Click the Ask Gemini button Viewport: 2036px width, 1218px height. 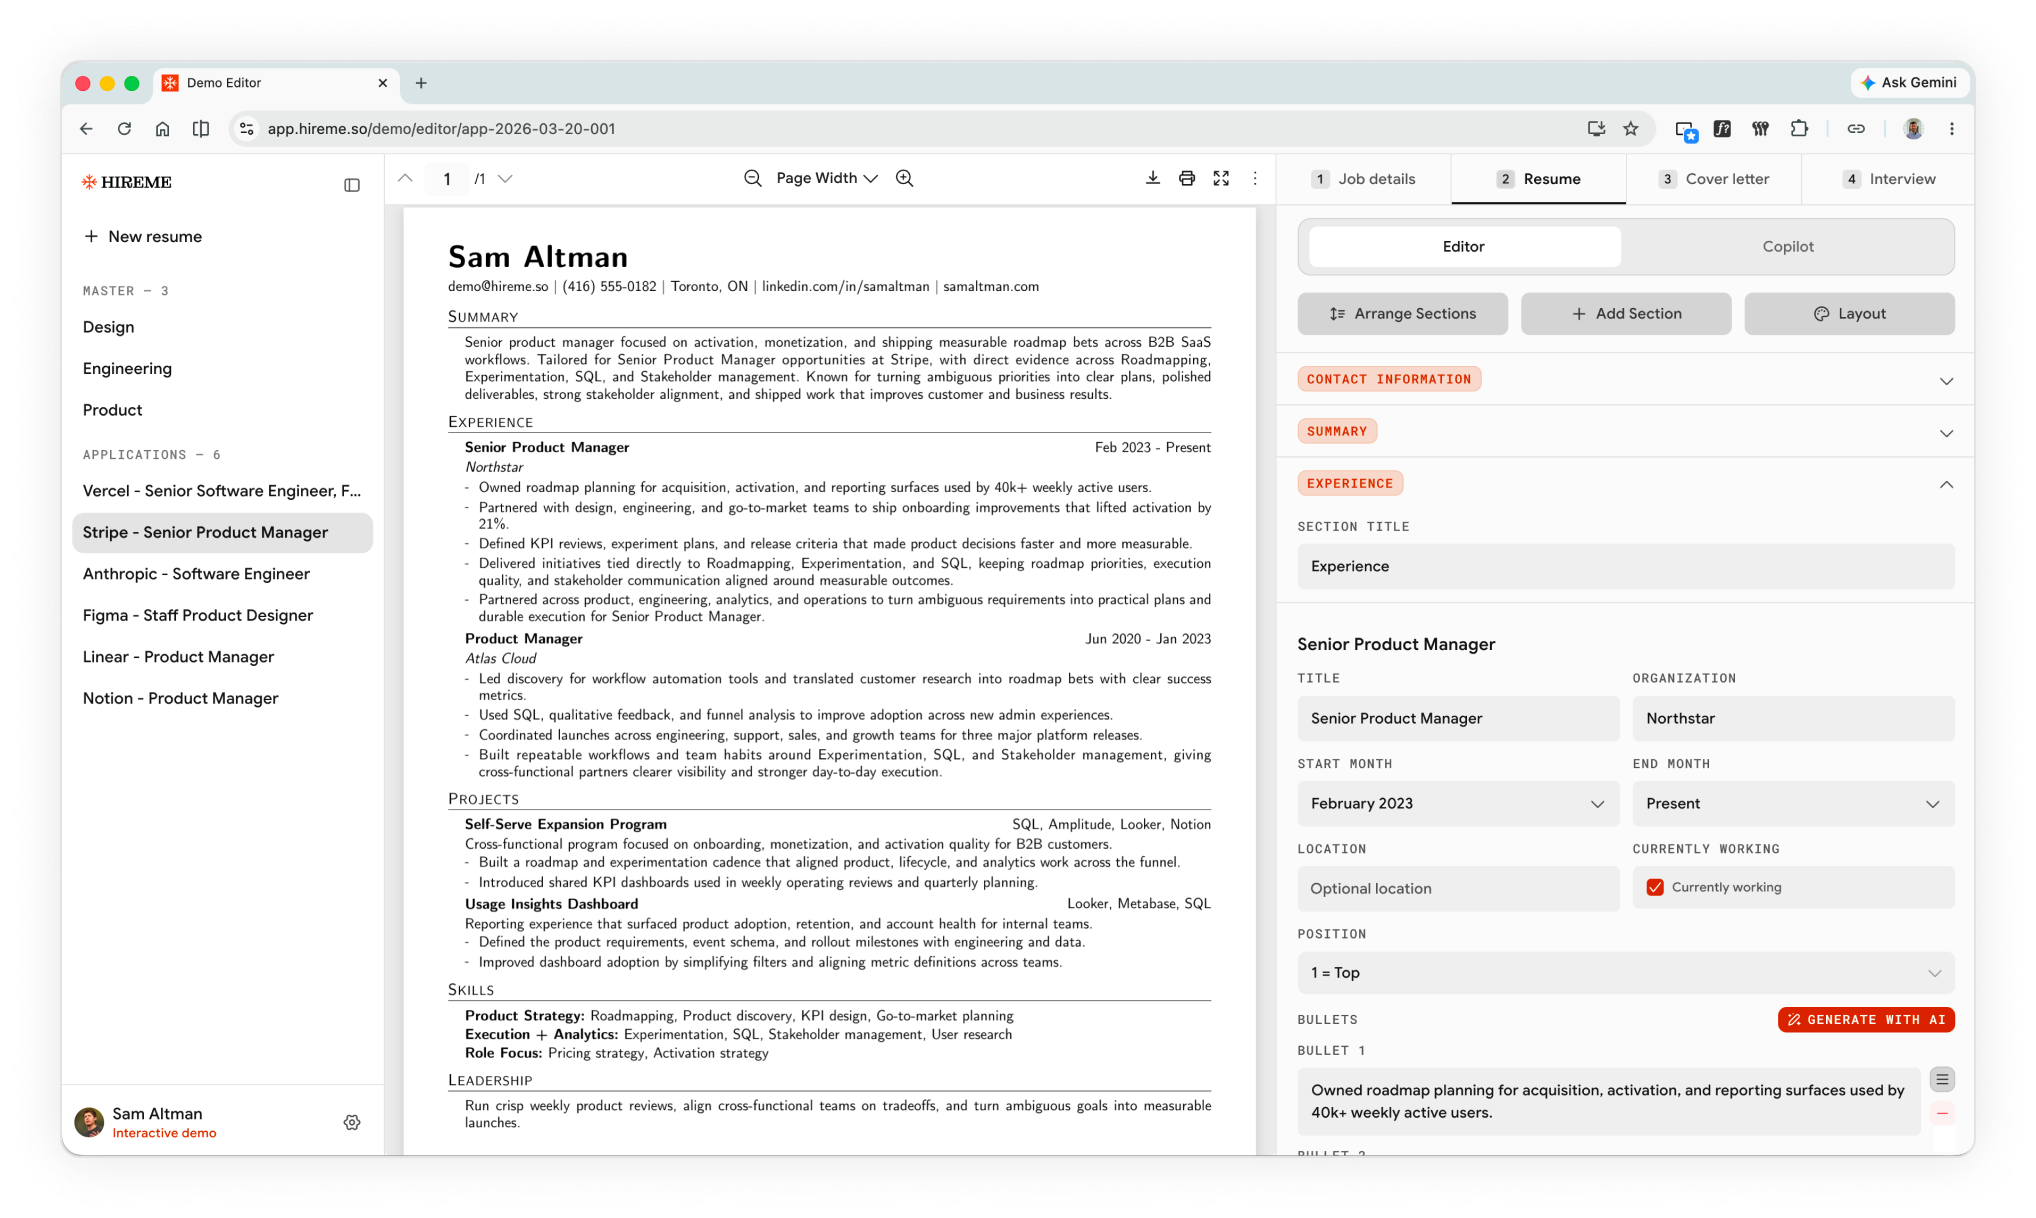(x=1908, y=83)
